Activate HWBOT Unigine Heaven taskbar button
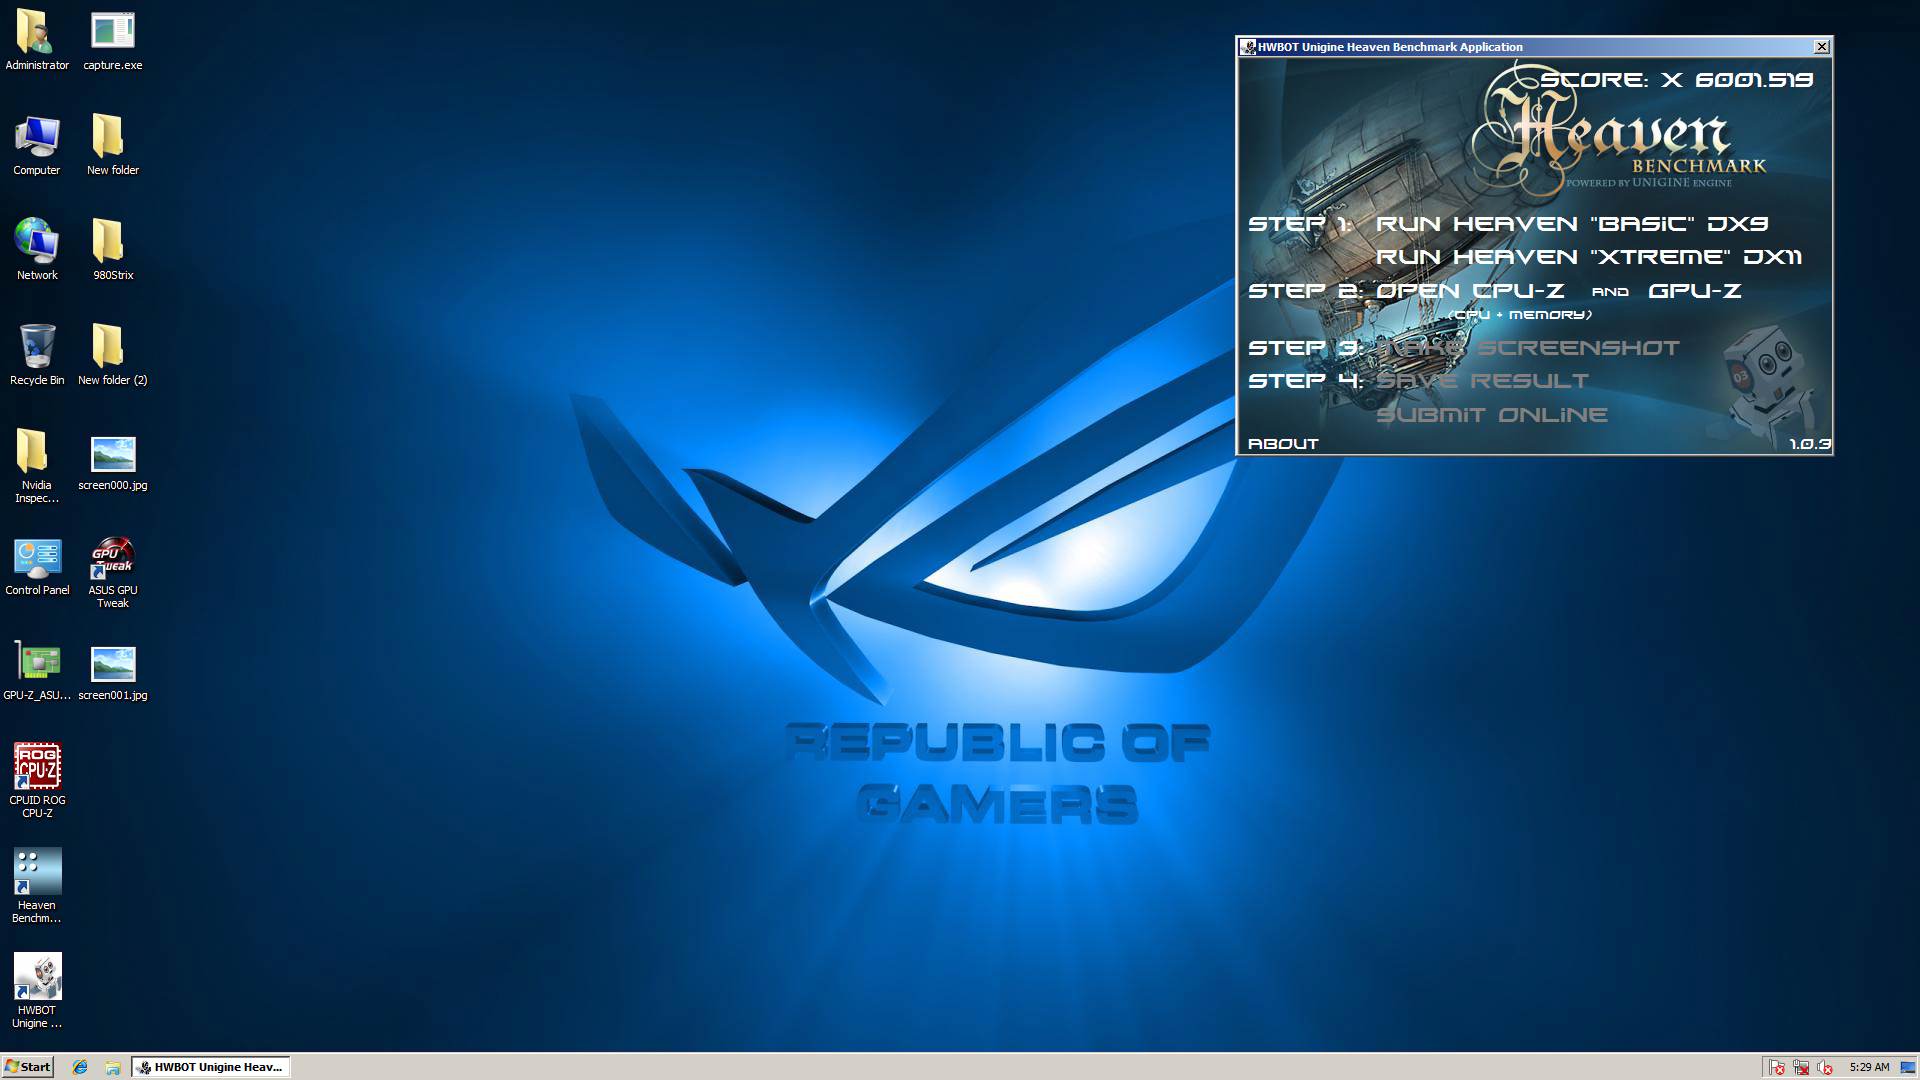This screenshot has height=1080, width=1920. (x=211, y=1067)
